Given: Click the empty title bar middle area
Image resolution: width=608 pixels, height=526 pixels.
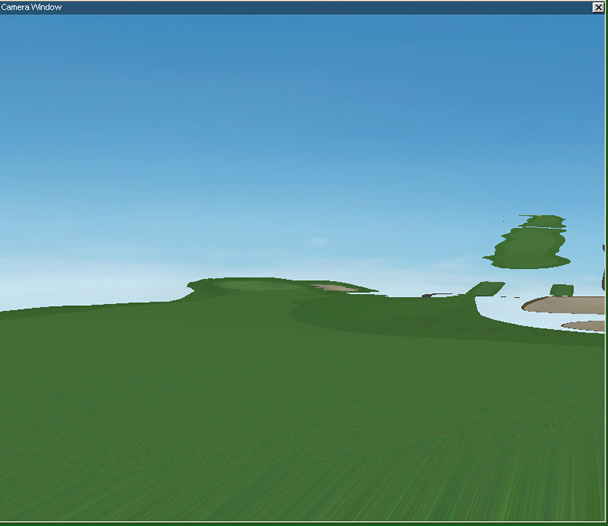Looking at the screenshot, I should pyautogui.click(x=300, y=7).
